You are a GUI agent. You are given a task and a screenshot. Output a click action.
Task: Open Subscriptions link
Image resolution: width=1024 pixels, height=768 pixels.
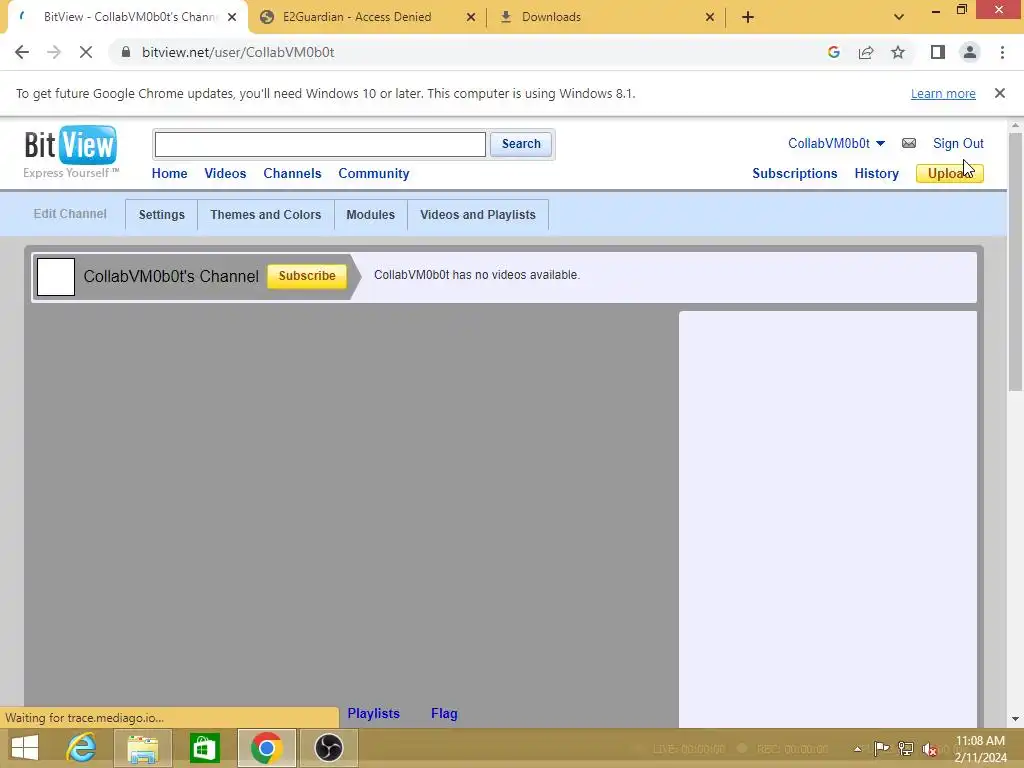794,174
